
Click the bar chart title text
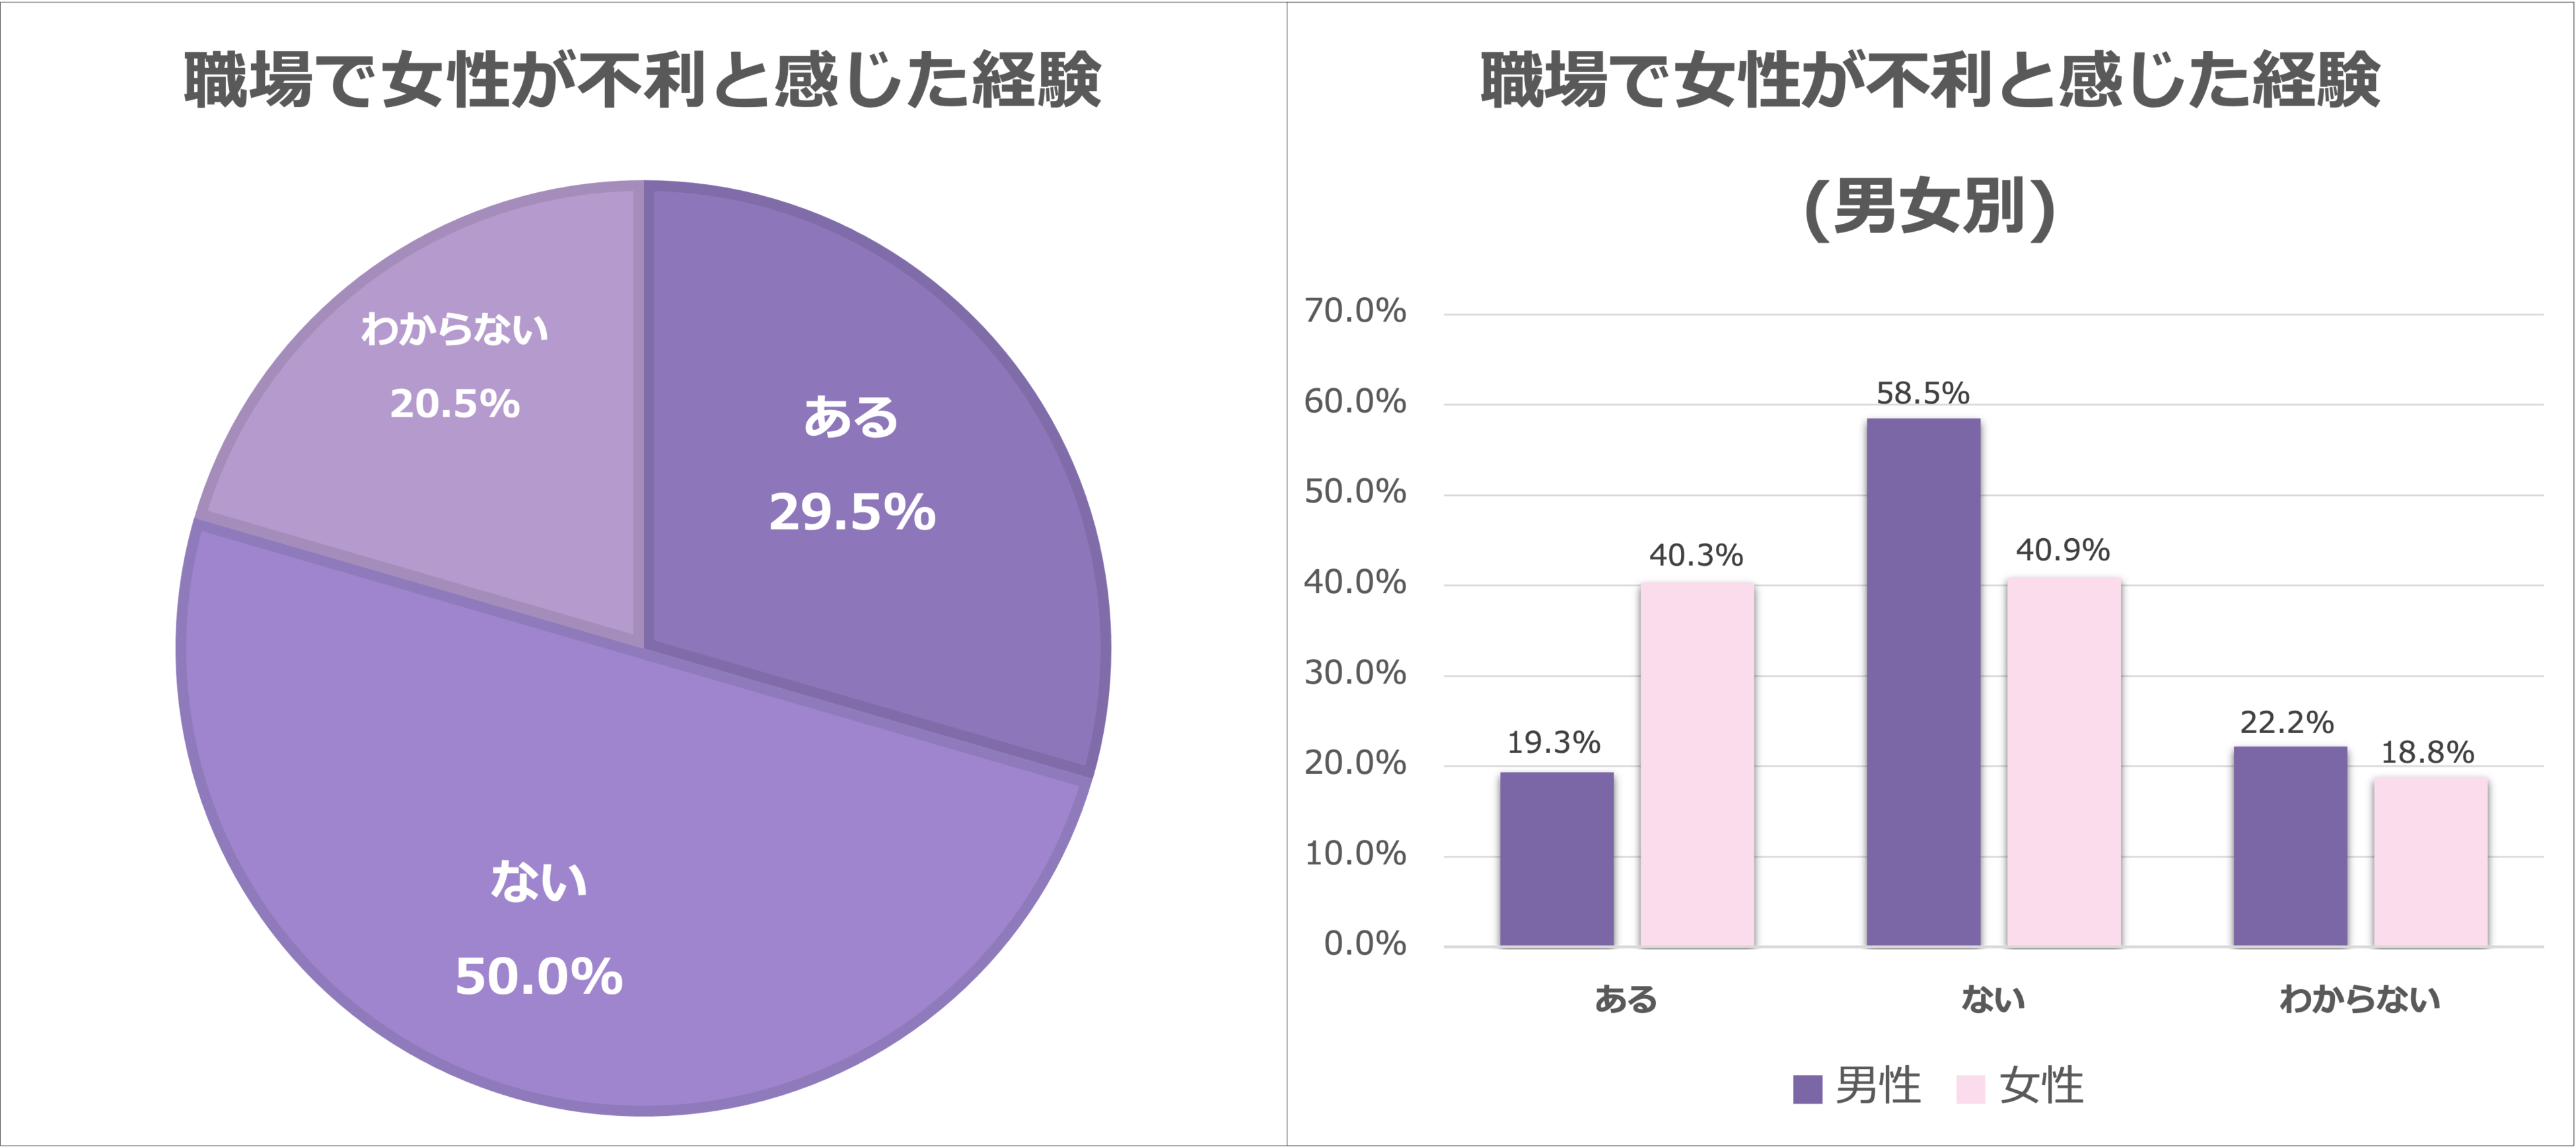tap(1930, 80)
